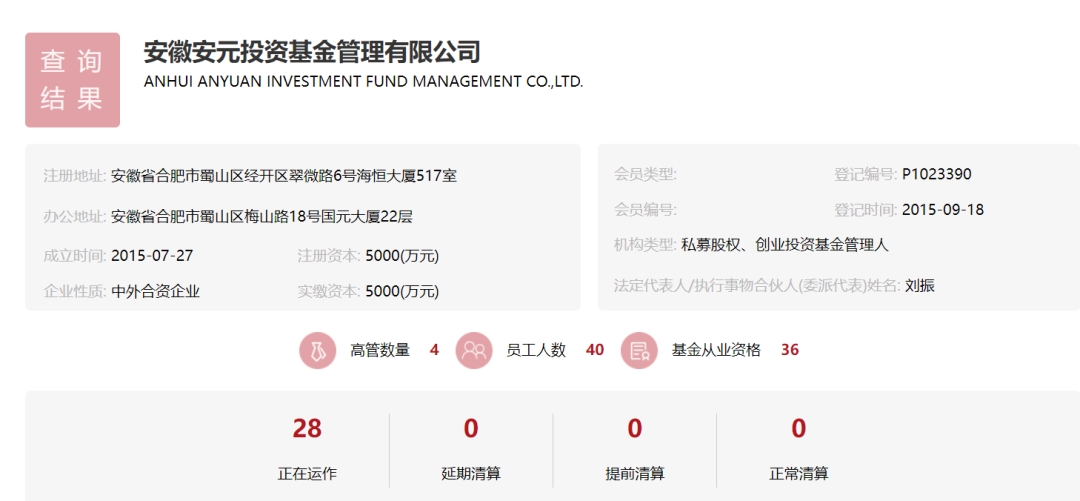The height and width of the screenshot is (501, 1080).
Task: Click the 查询结果 pink badge
Action: (72, 80)
